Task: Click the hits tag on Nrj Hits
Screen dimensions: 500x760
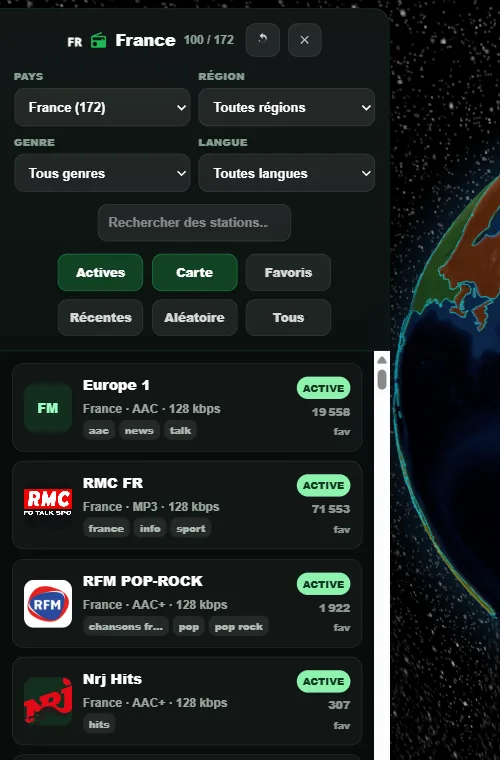Action: (x=99, y=724)
